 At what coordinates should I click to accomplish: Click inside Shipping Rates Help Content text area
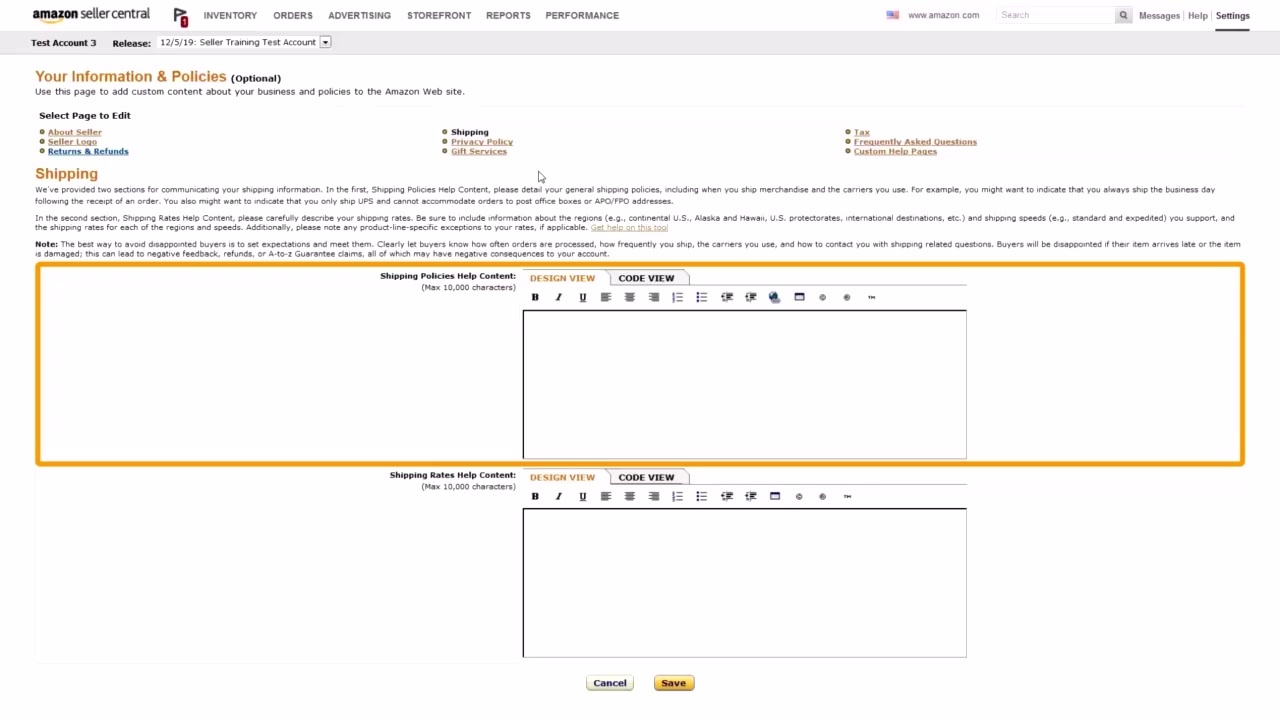(x=744, y=583)
